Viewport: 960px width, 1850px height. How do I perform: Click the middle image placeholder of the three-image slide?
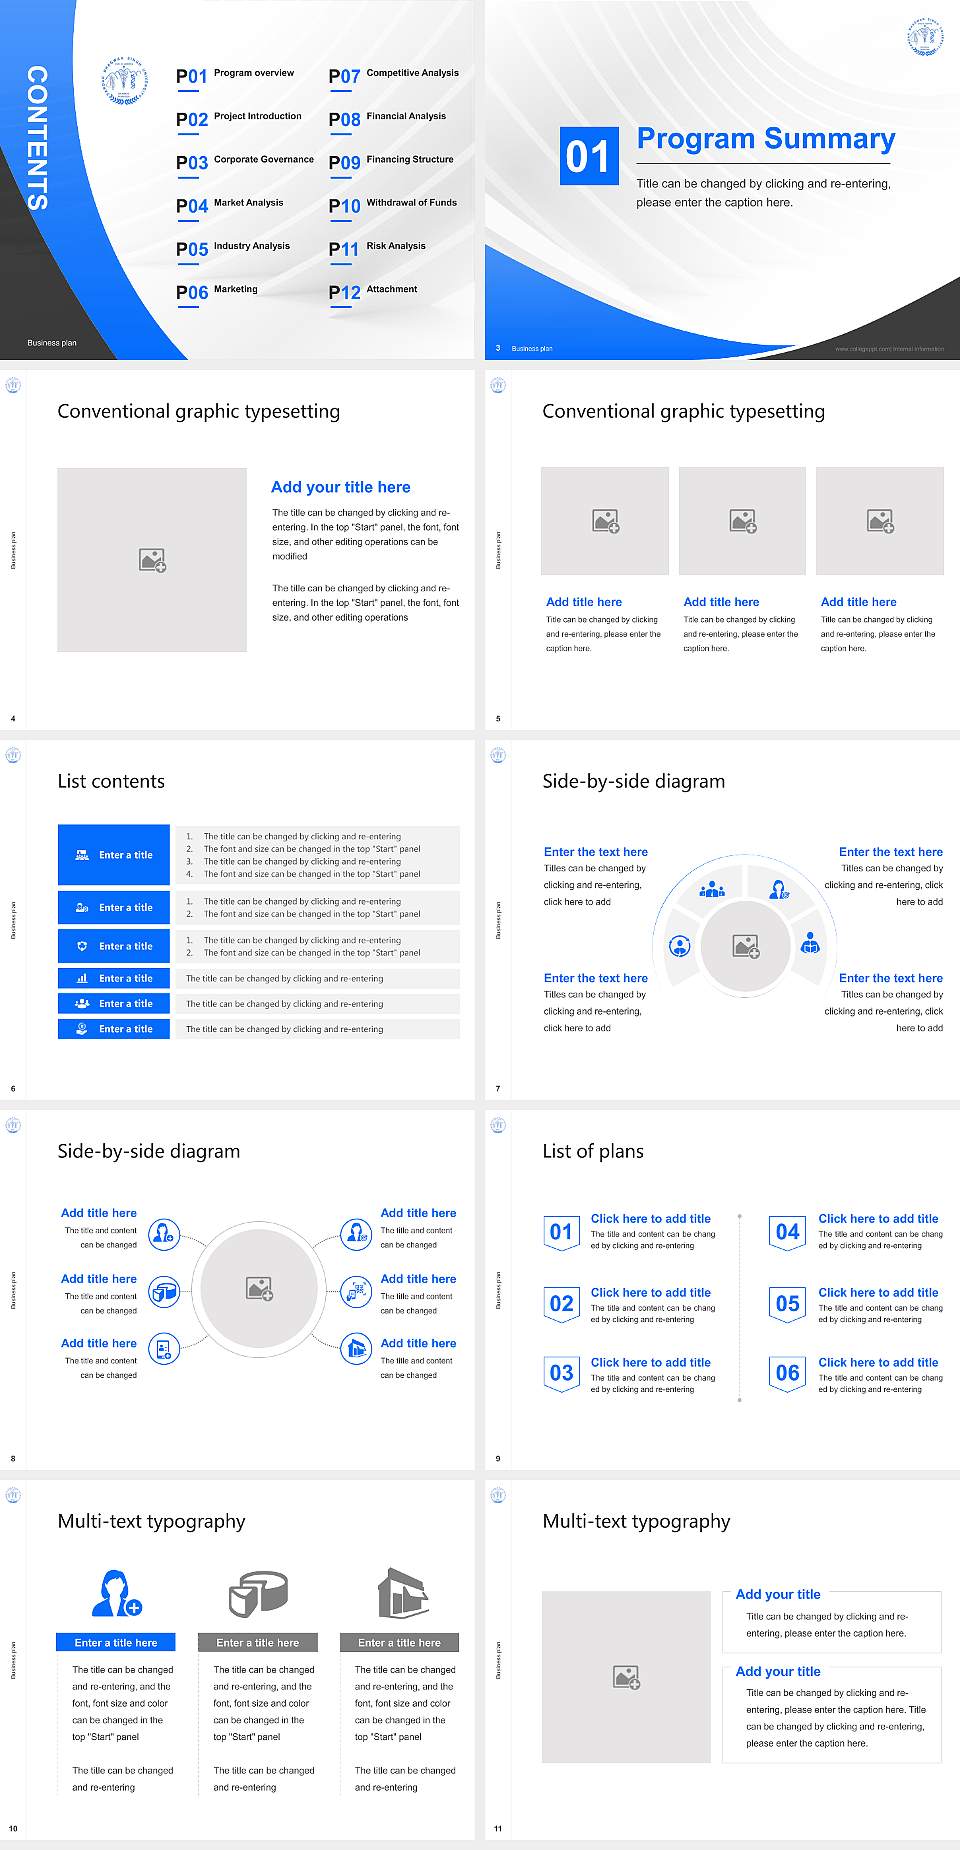(742, 521)
